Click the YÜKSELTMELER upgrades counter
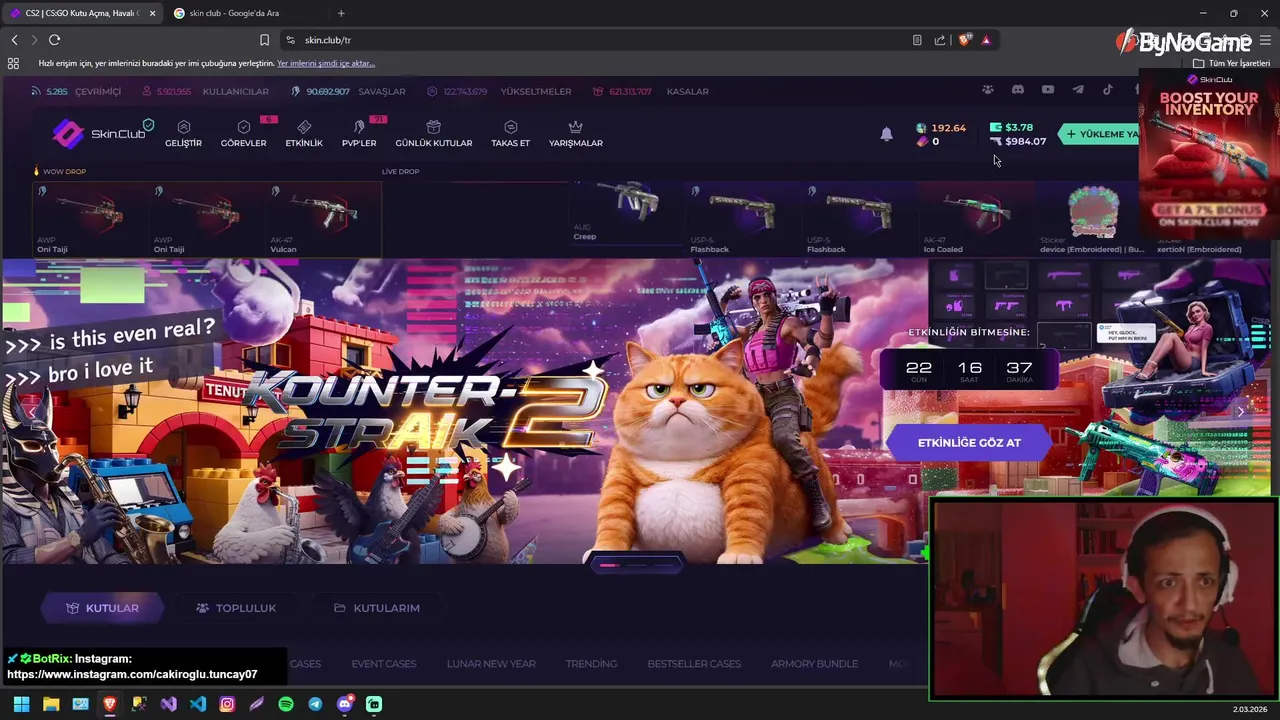 [x=499, y=91]
